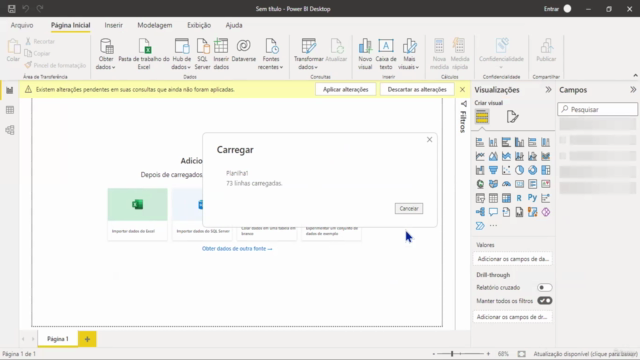Image resolution: width=640 pixels, height=360 pixels.
Task: Switch to the Exibição ribbon tab
Action: pyautogui.click(x=199, y=25)
